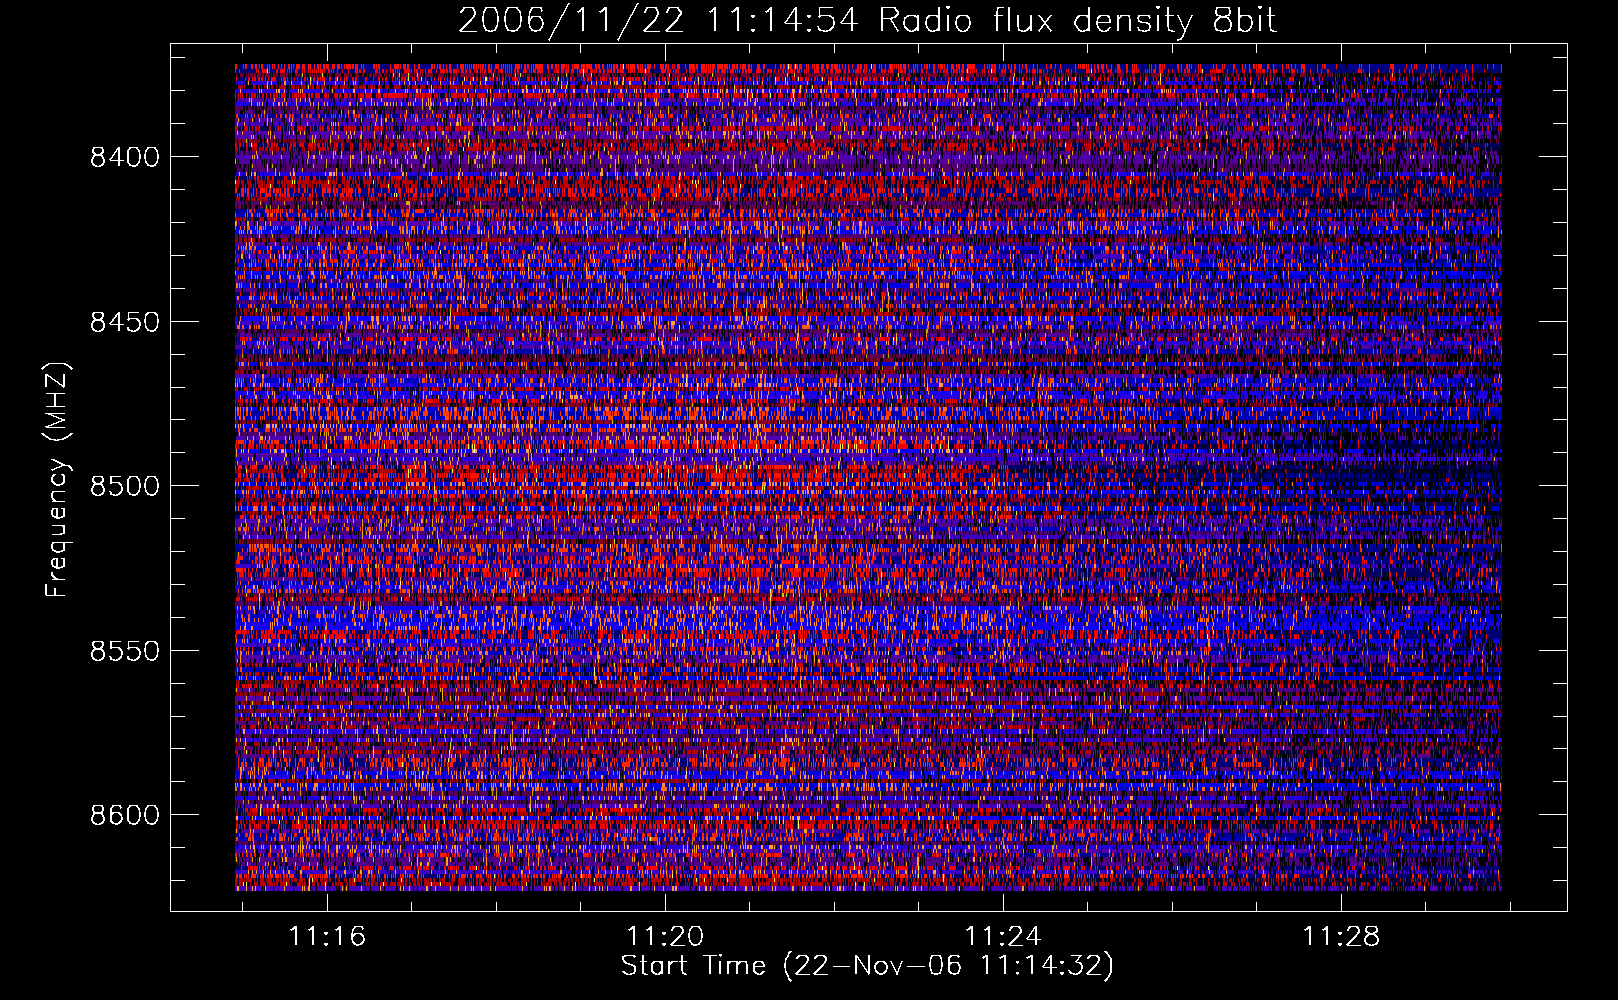Click the 11:20 time axis label
The width and height of the screenshot is (1618, 1000).
(x=665, y=936)
